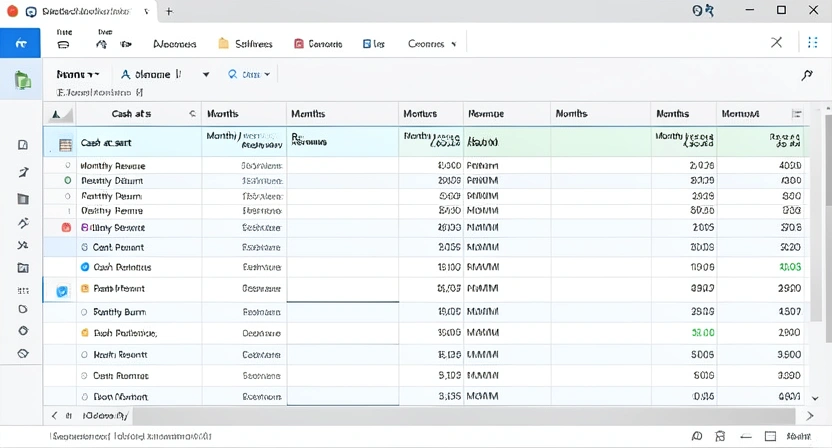The height and width of the screenshot is (448, 832).
Task: Select the dark filled book icon in the sidebar
Action: [x=23, y=199]
